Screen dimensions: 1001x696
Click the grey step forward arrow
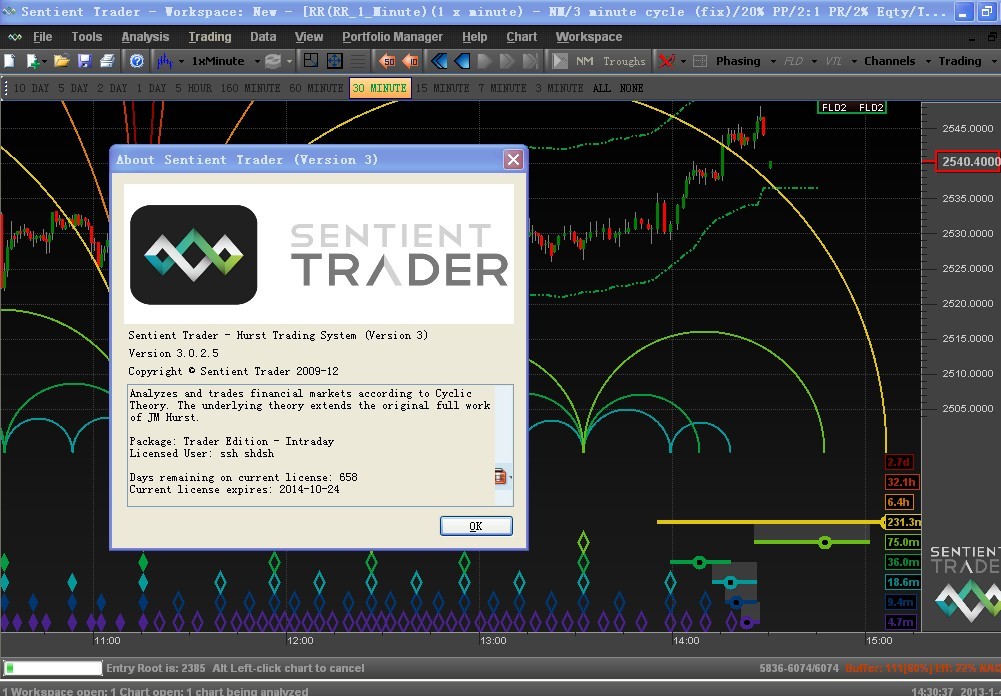click(485, 61)
